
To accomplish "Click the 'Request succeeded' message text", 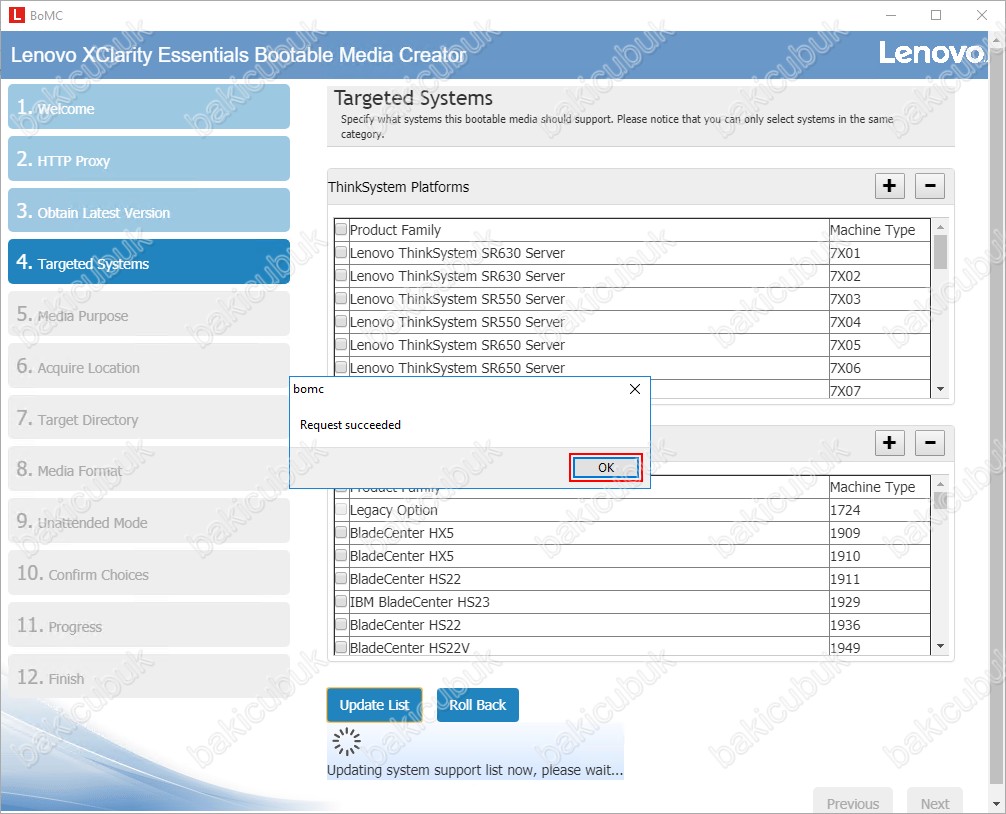I will 350,425.
